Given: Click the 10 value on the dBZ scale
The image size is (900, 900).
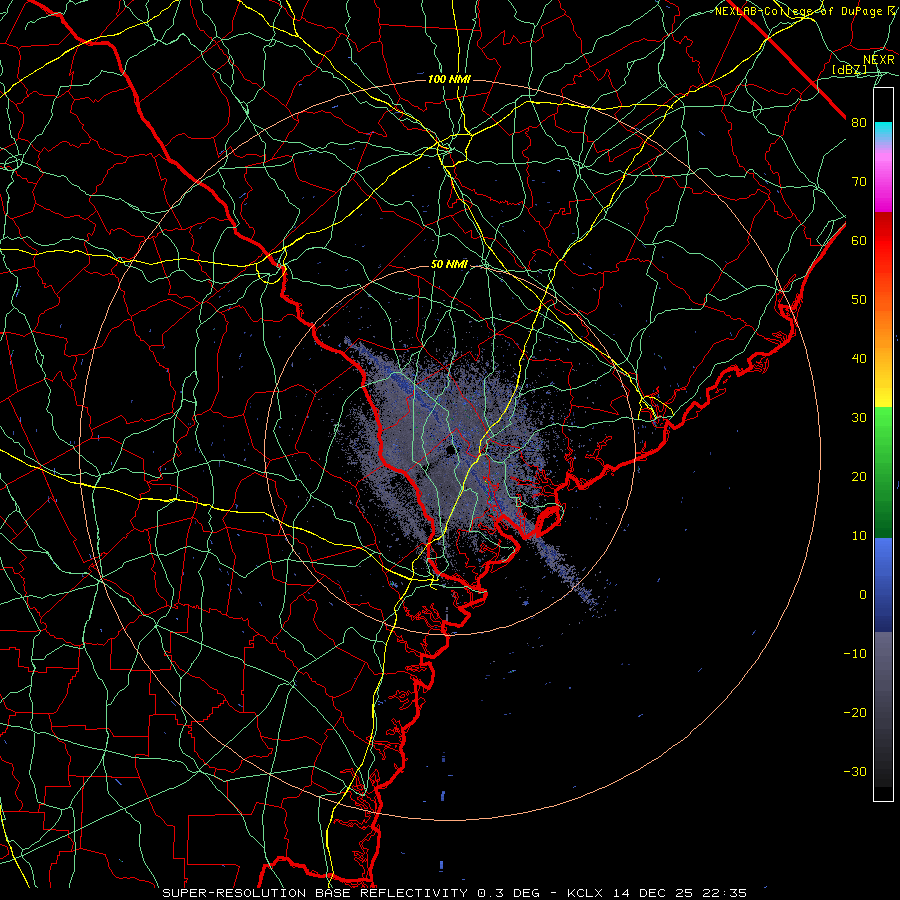Looking at the screenshot, I should (859, 536).
